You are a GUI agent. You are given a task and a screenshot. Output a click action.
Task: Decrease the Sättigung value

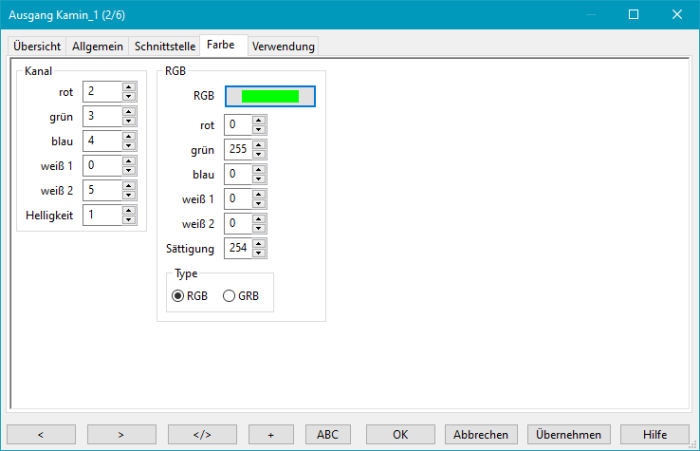[260, 253]
